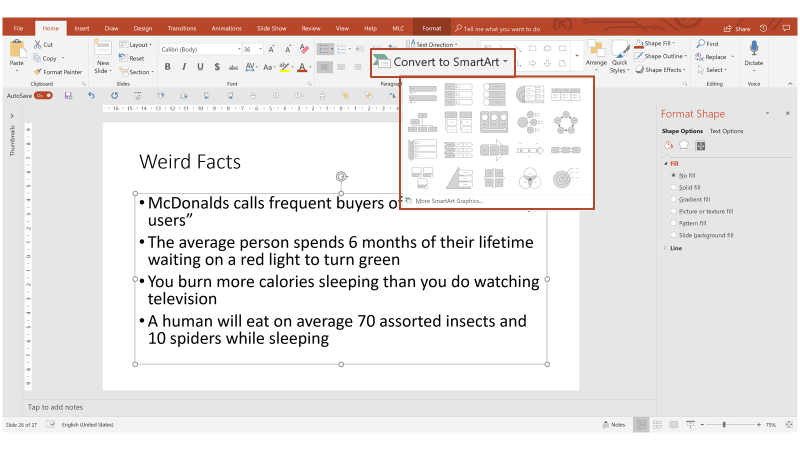Click the Redo circular arrow icon

pyautogui.click(x=114, y=95)
